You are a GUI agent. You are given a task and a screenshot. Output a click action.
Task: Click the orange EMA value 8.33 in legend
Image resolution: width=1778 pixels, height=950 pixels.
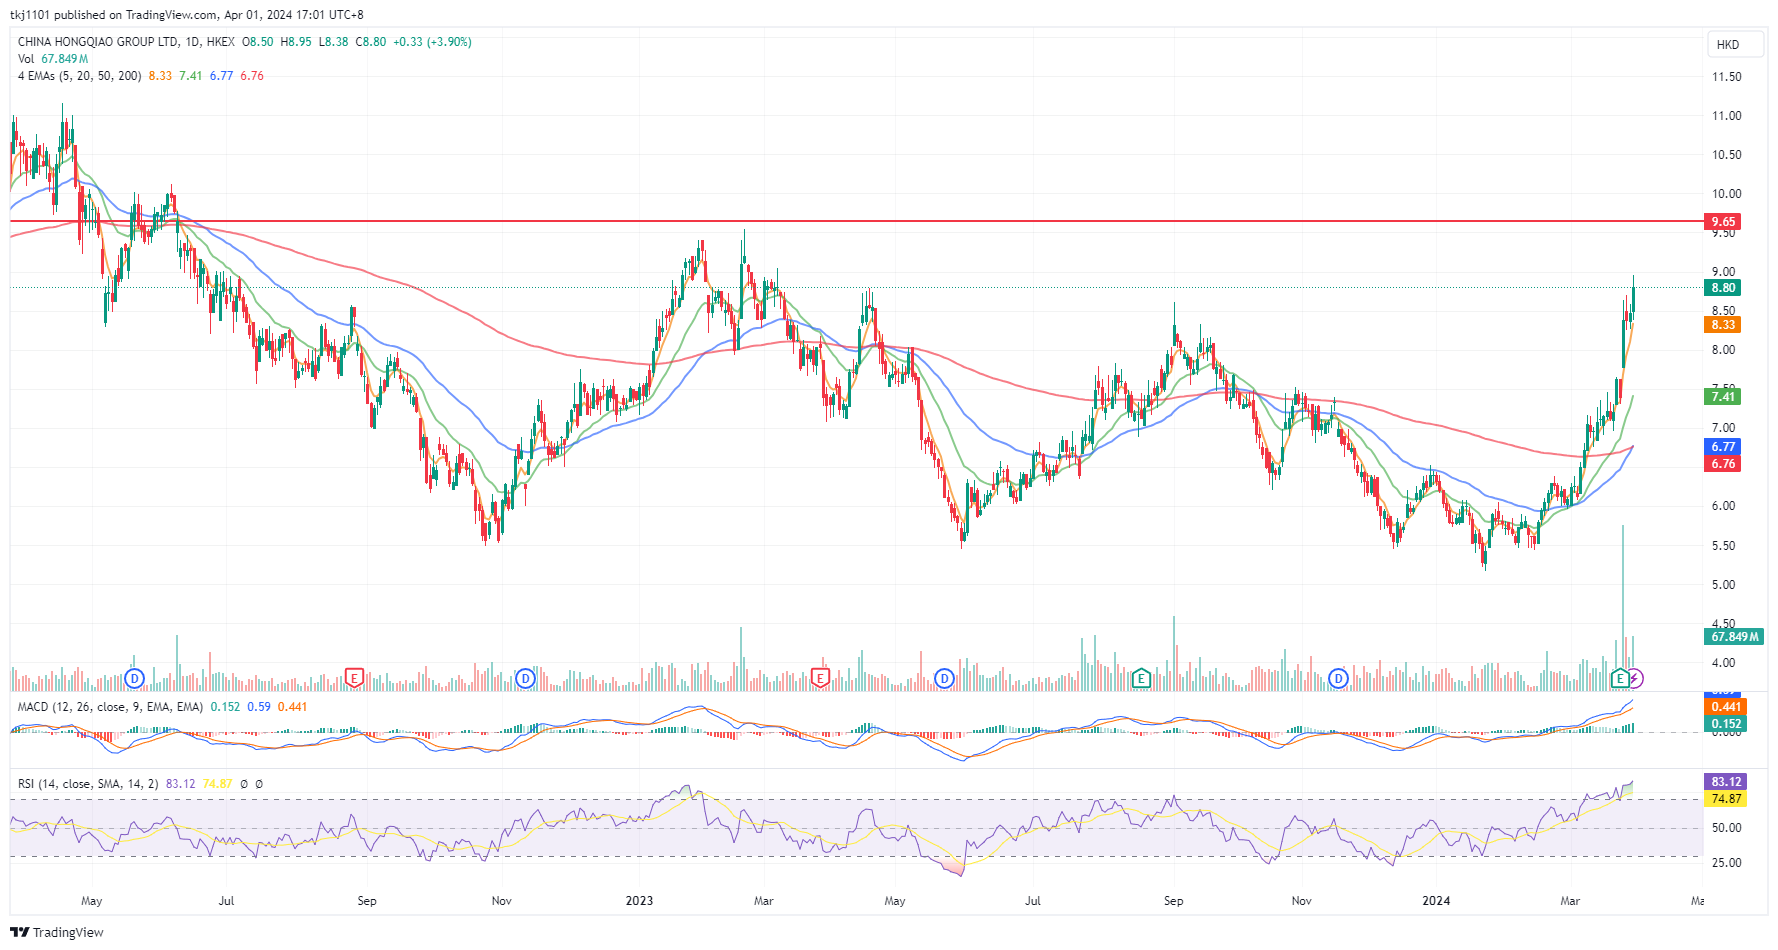click(160, 76)
